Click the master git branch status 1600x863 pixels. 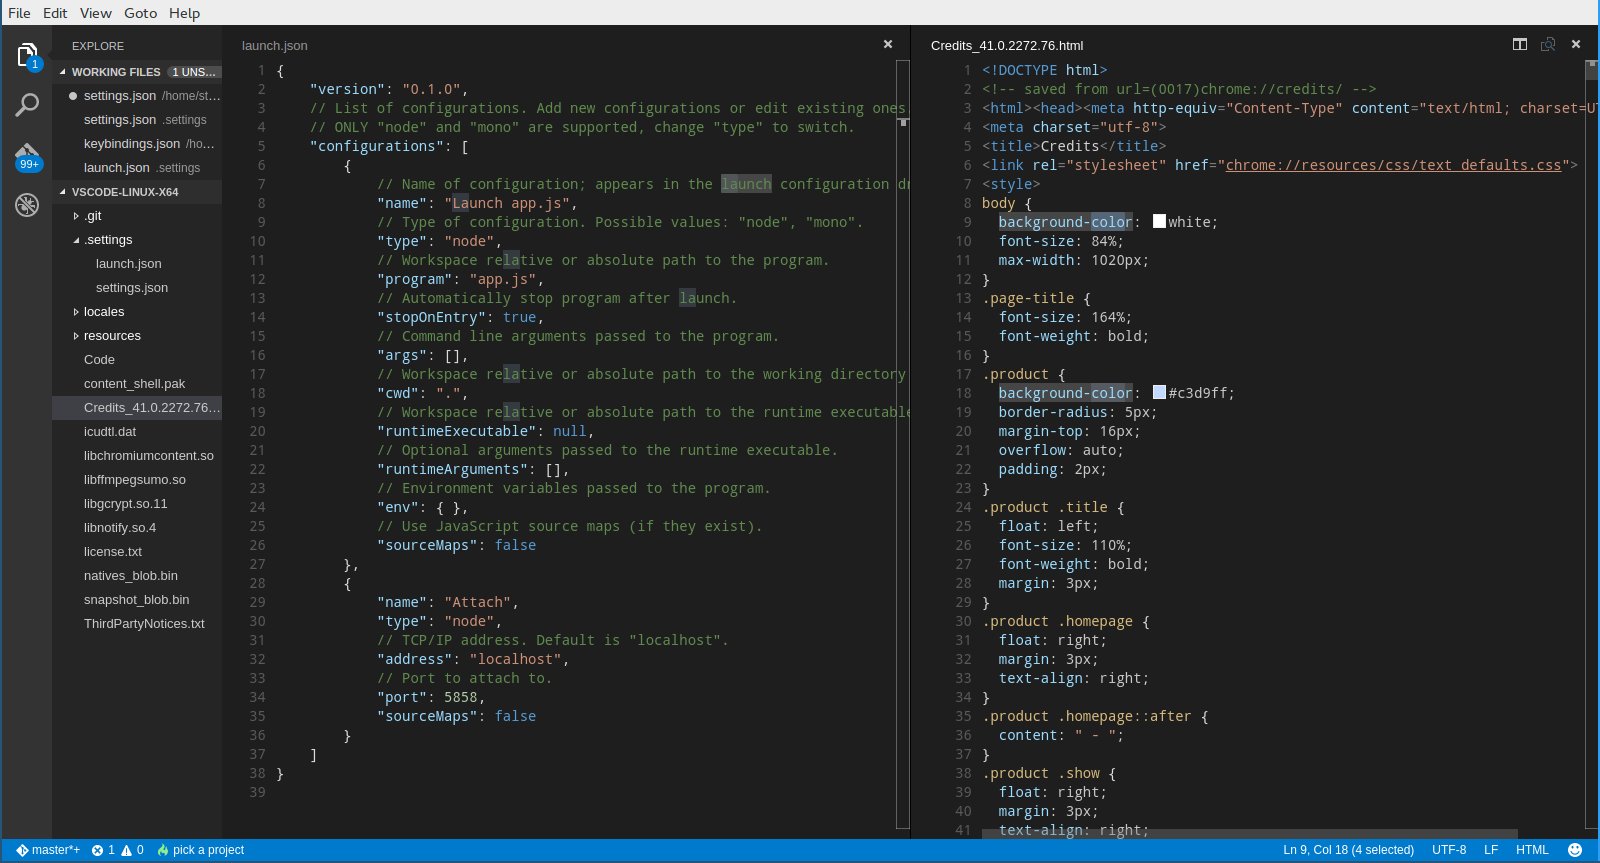[48, 850]
